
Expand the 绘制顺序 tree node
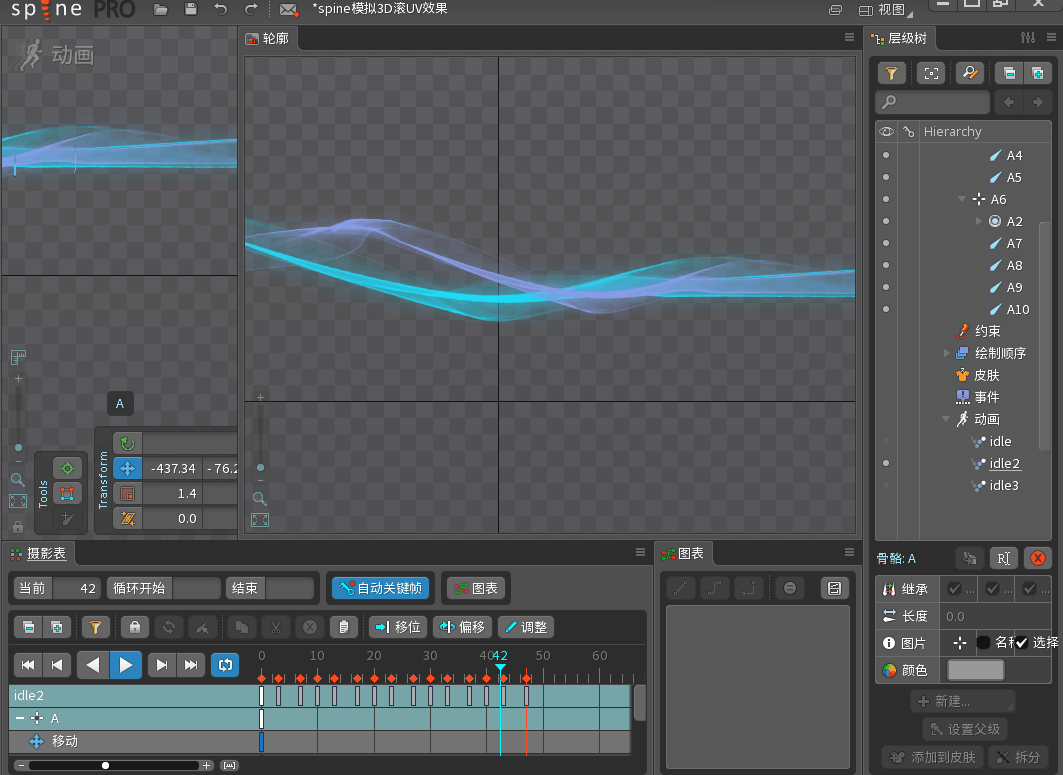coord(946,353)
